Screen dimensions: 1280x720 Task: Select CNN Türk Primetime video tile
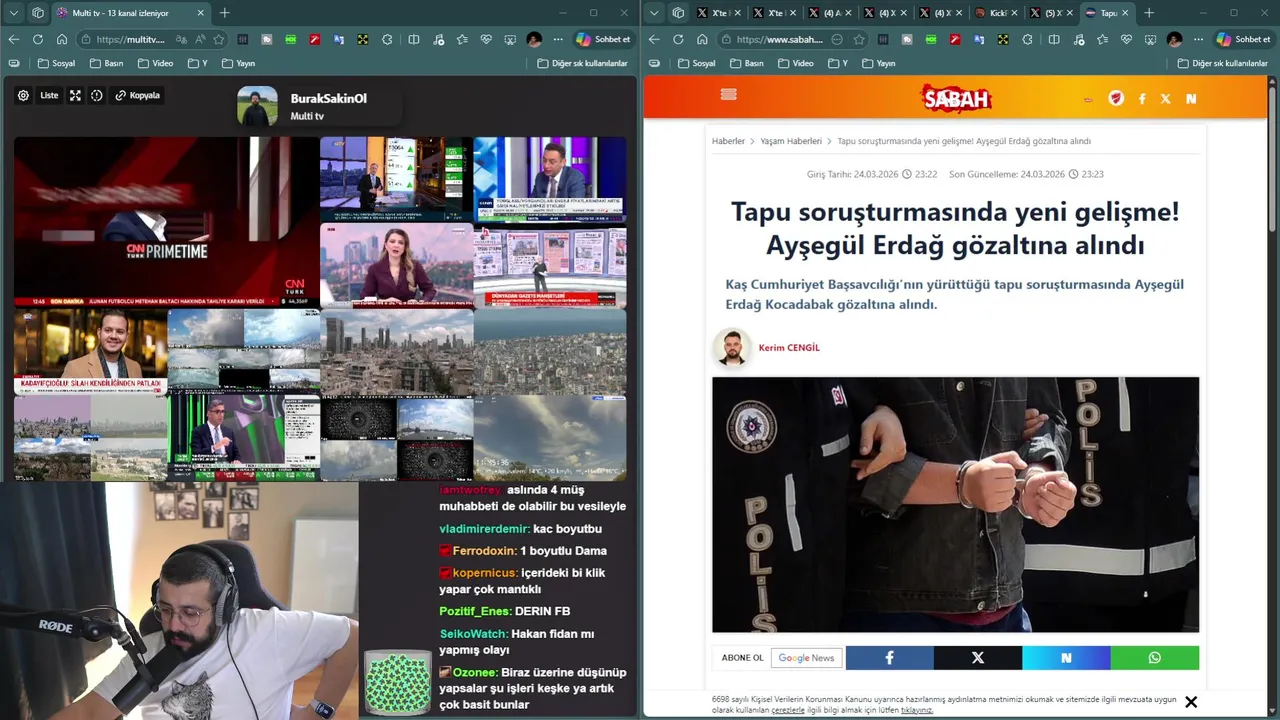point(166,221)
